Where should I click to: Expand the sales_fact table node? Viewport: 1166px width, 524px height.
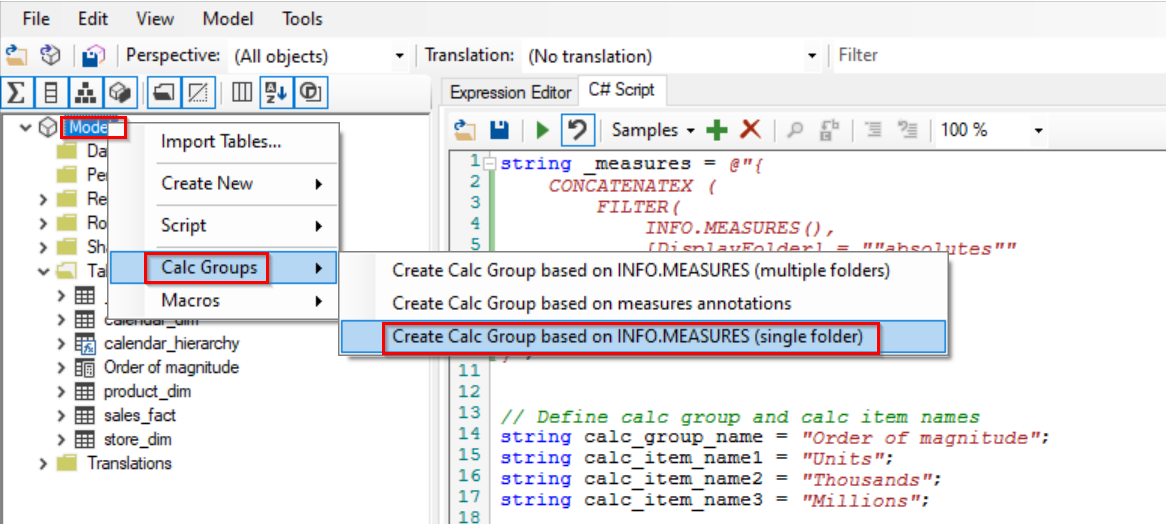click(62, 415)
